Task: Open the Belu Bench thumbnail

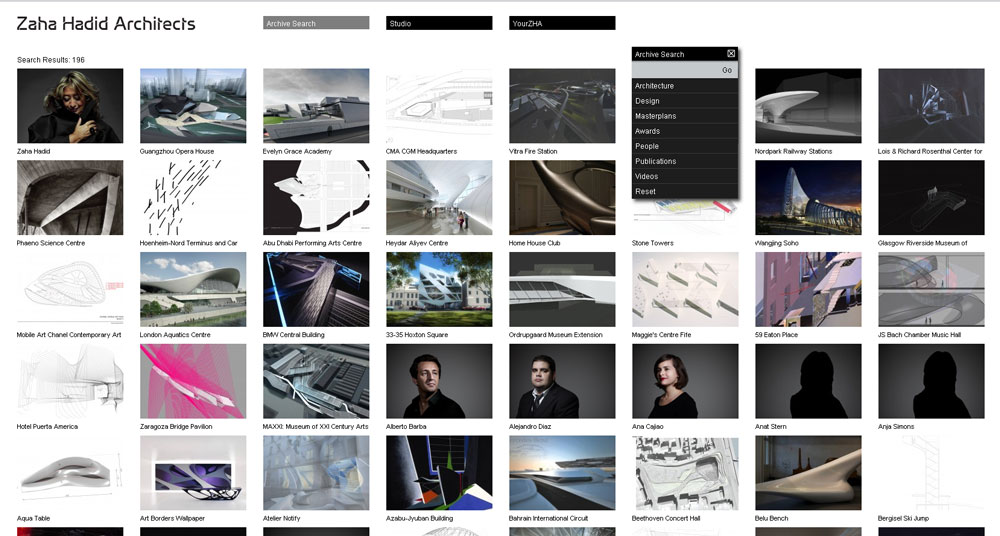Action: [x=808, y=473]
